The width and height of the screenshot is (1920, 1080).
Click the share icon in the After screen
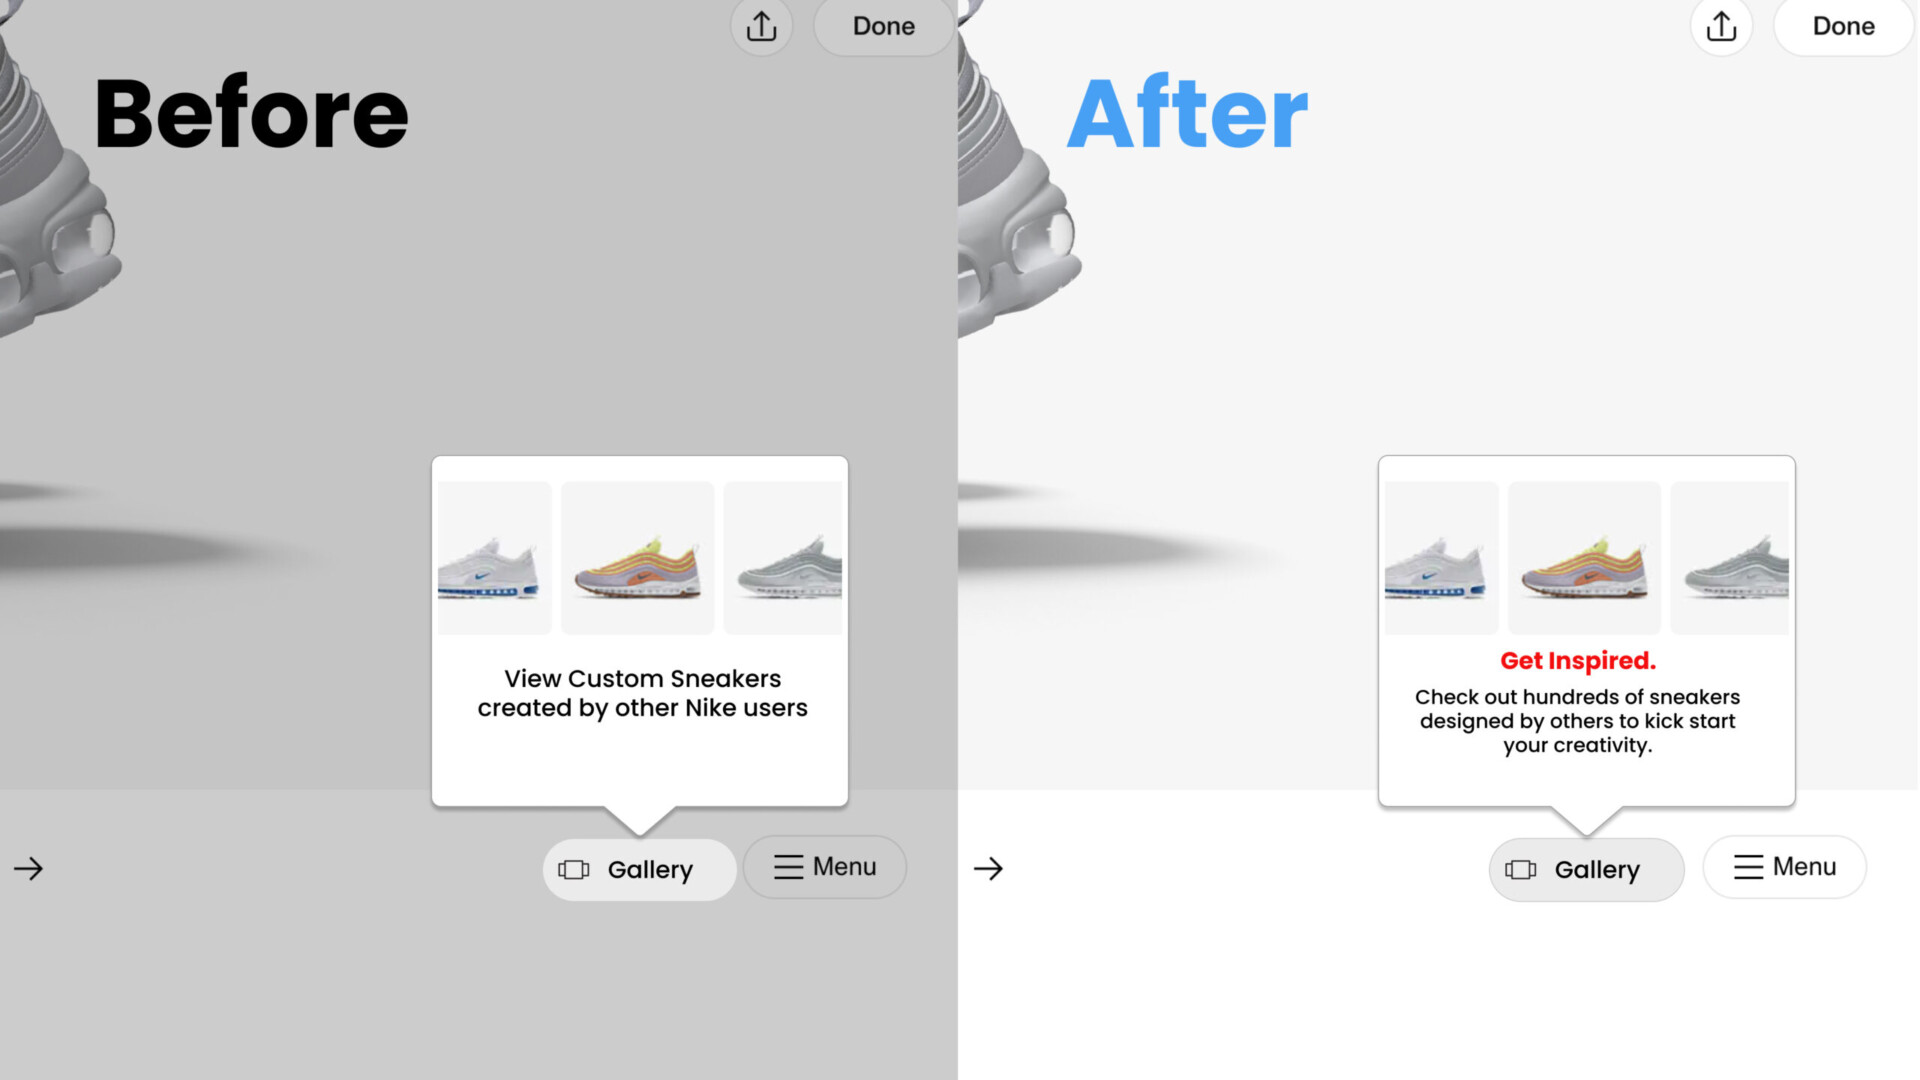[x=1721, y=26]
